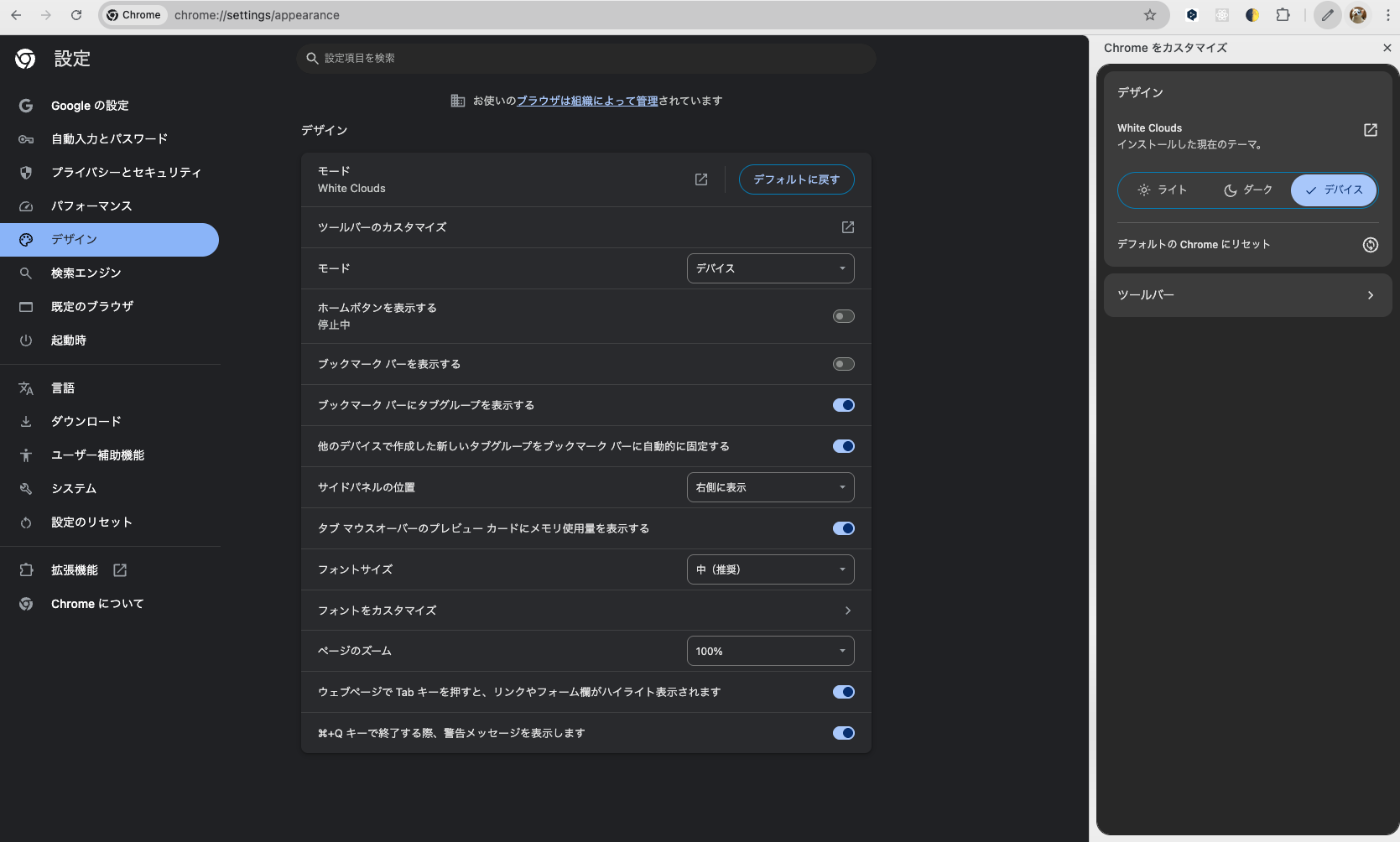Open the White Clouds theme link in the side panel
Image resolution: width=1400 pixels, height=842 pixels.
click(1371, 130)
